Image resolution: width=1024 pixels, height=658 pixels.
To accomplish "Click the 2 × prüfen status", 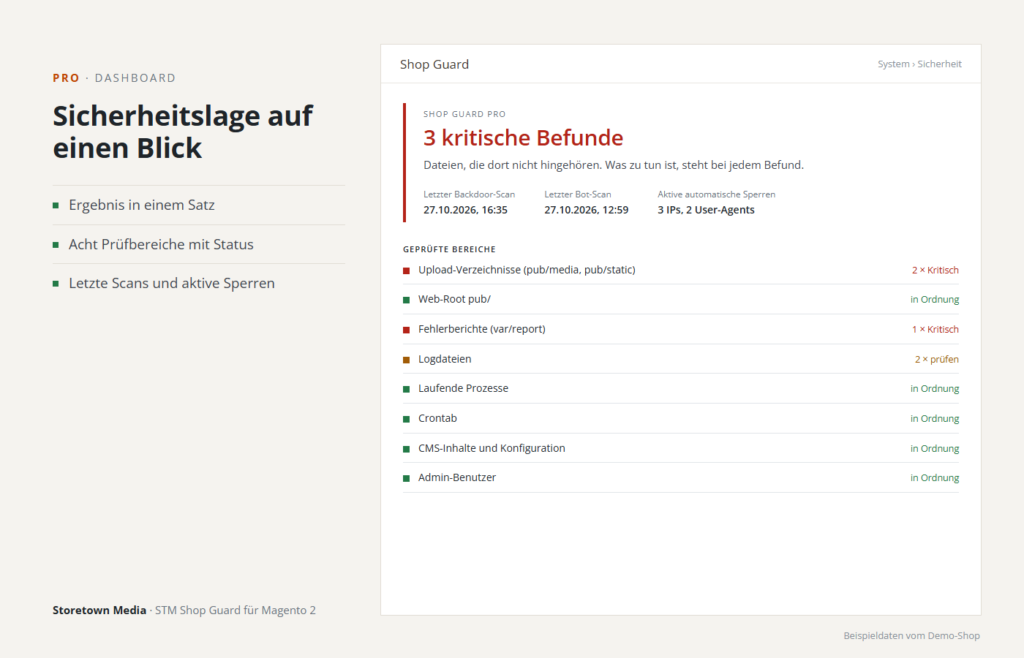I will (x=936, y=360).
